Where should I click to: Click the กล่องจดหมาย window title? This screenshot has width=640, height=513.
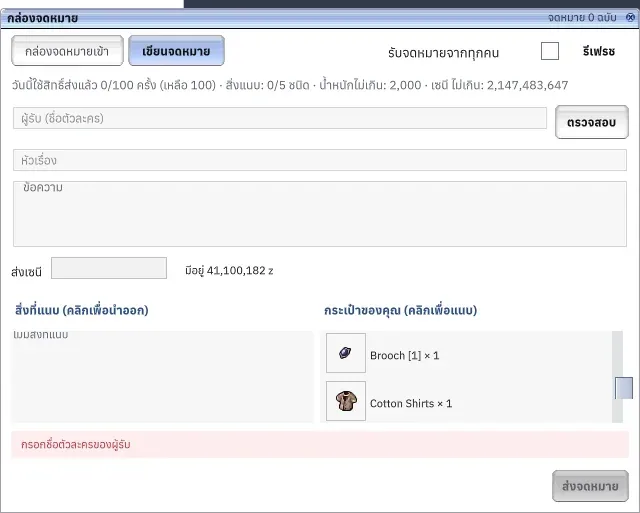pyautogui.click(x=42, y=18)
